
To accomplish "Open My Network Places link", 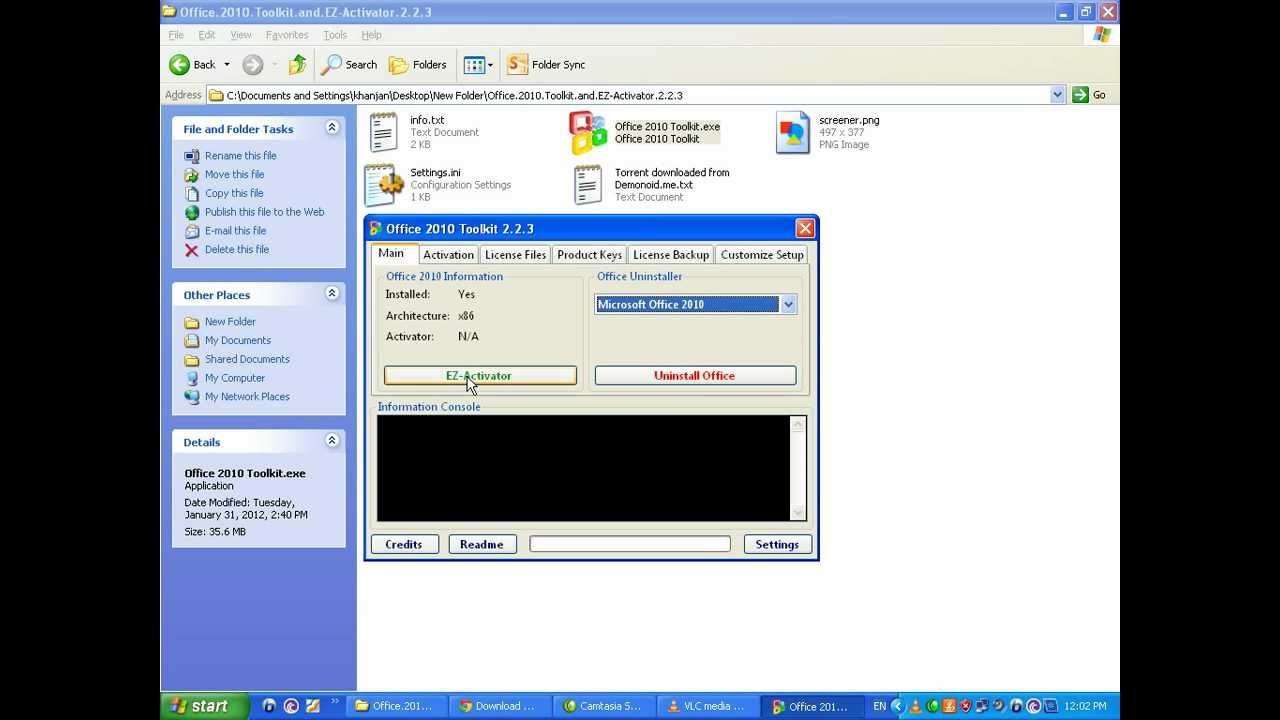I will 247,397.
